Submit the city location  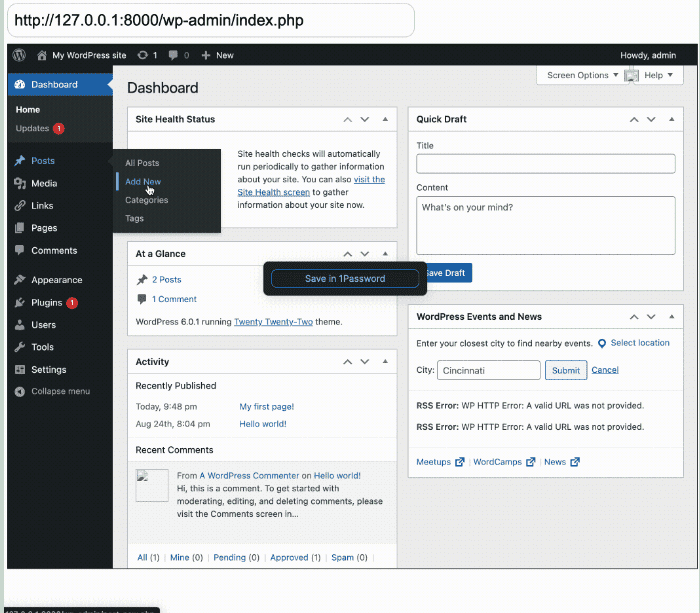[566, 371]
